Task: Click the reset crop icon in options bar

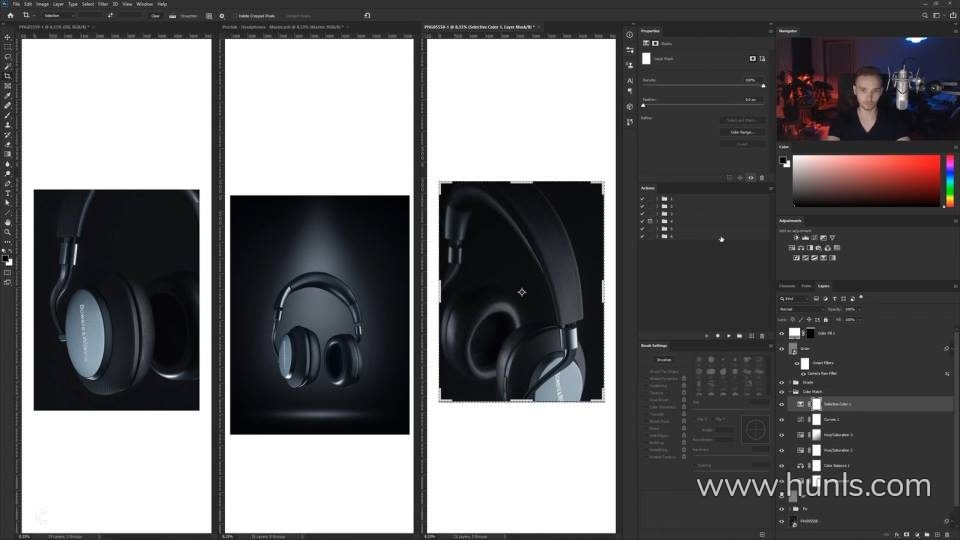Action: click(367, 15)
